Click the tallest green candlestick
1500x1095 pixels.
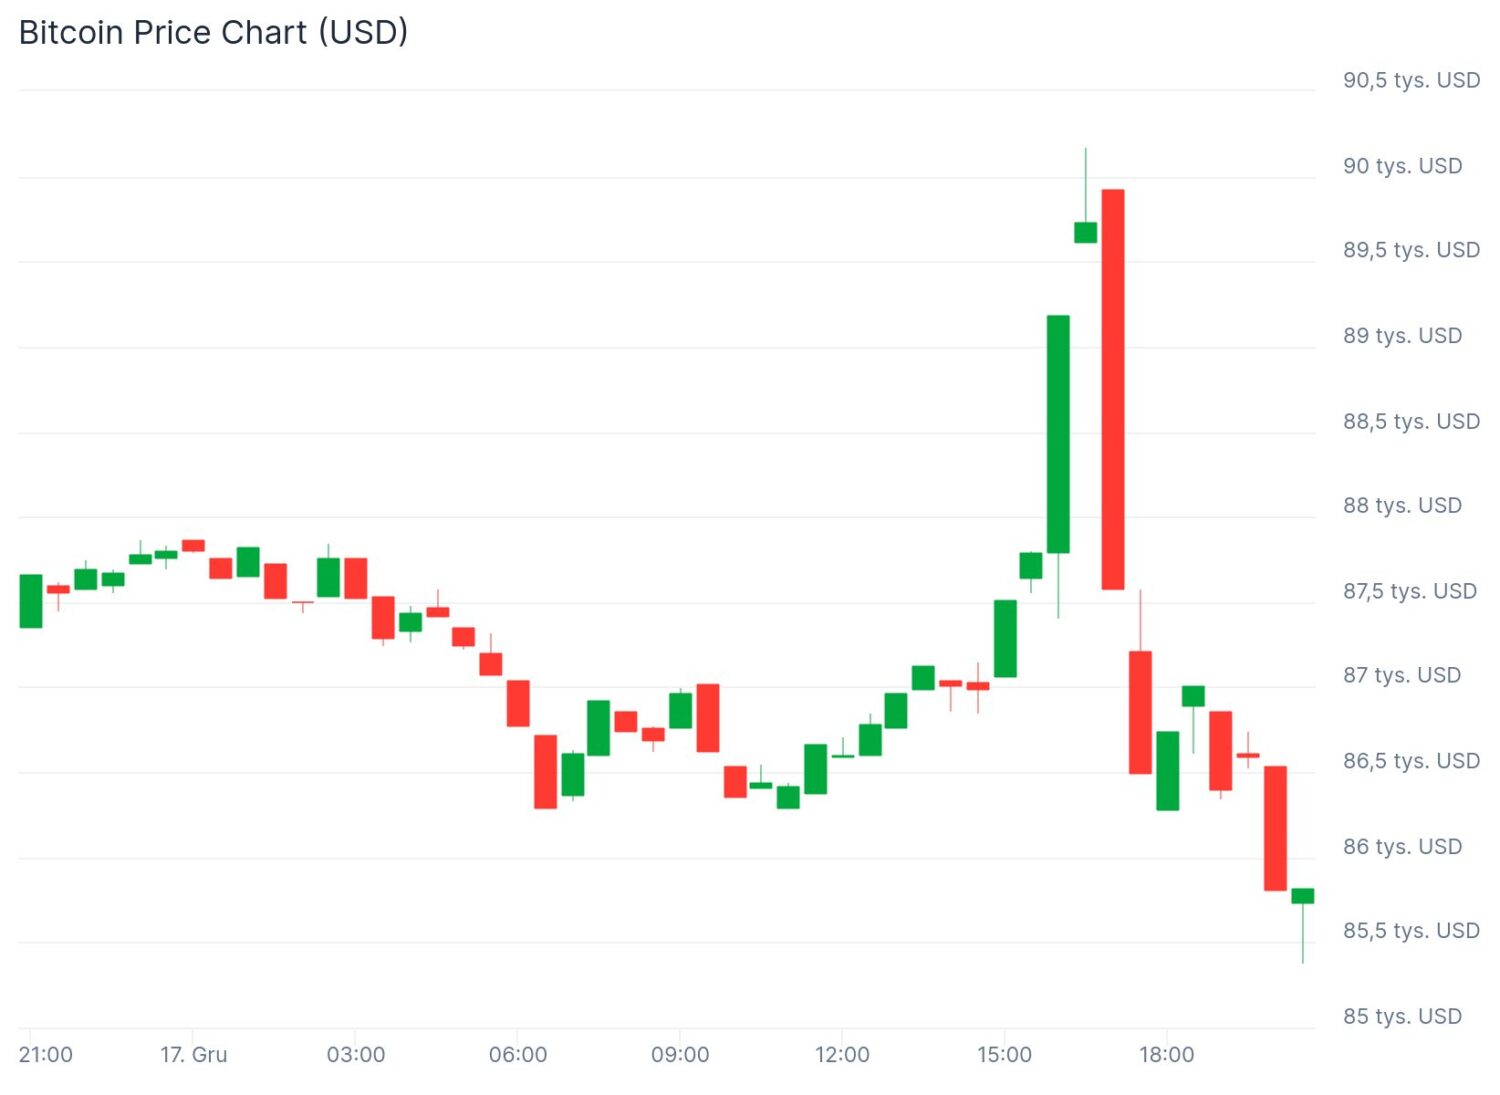(x=1058, y=433)
